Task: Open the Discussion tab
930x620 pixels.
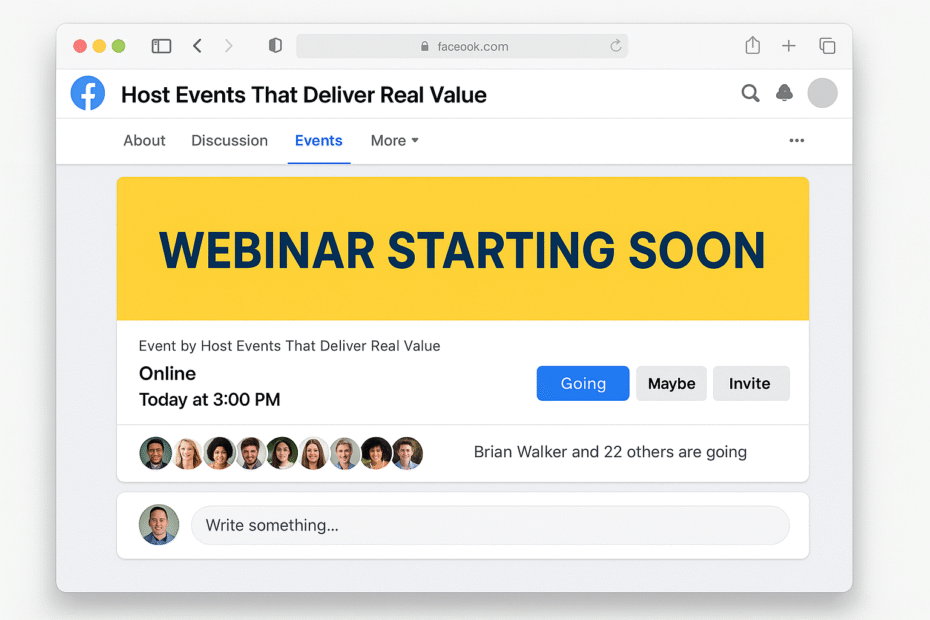Action: pos(229,140)
